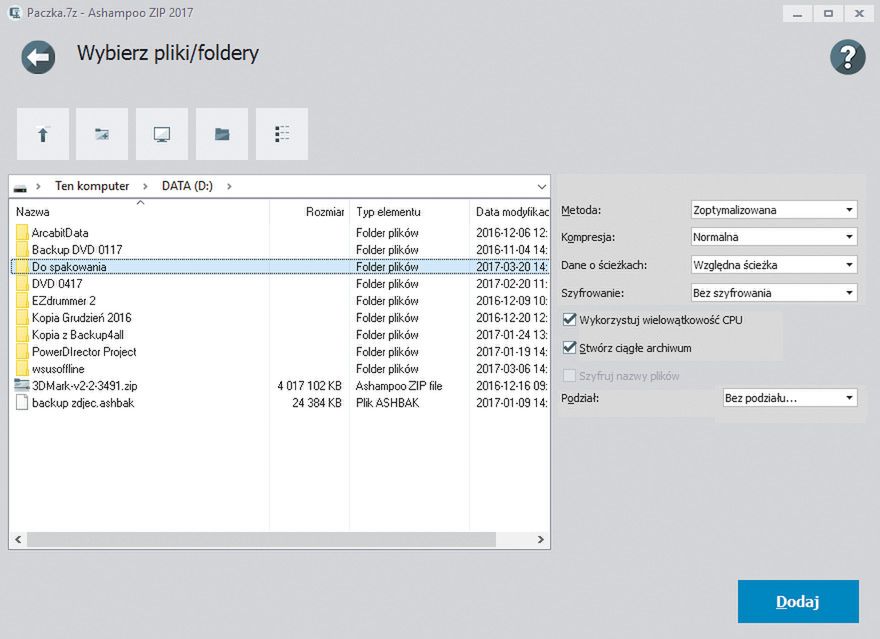Toggle Wykorzystuj wielowątkowość CPU checkbox
The width and height of the screenshot is (880, 639).
click(x=569, y=320)
